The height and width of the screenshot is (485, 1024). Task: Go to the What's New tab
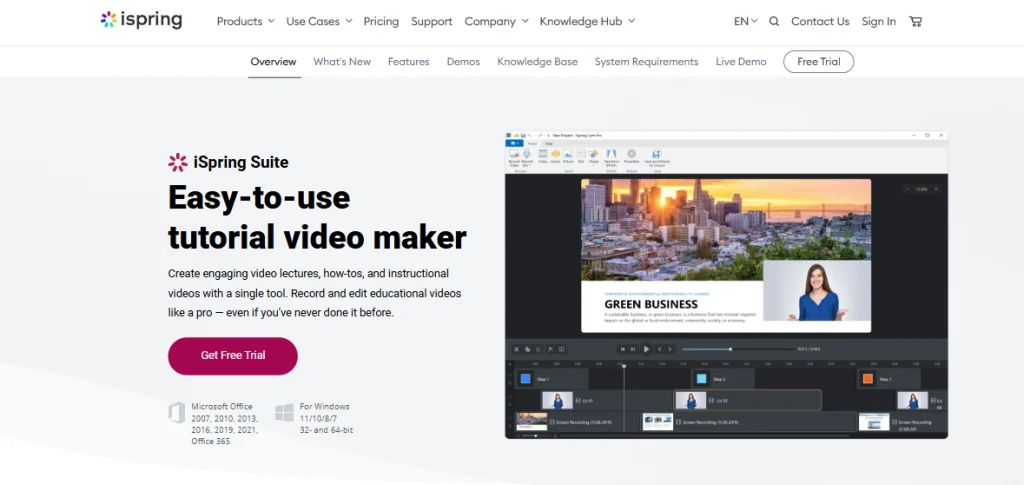point(342,62)
